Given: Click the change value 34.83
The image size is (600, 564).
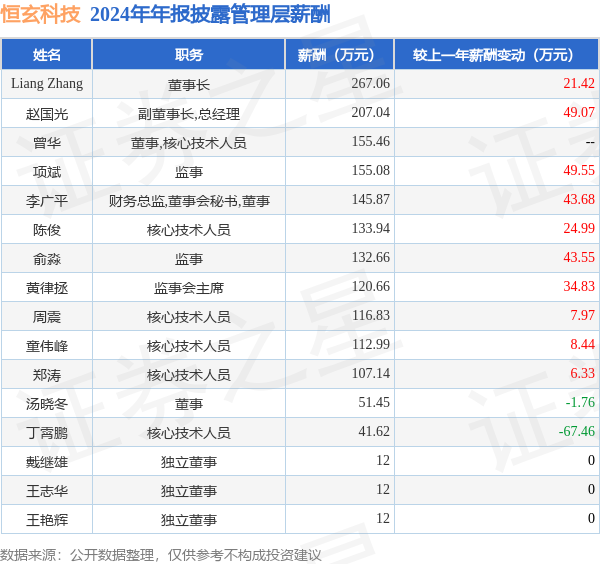Looking at the screenshot, I should pos(579,286).
